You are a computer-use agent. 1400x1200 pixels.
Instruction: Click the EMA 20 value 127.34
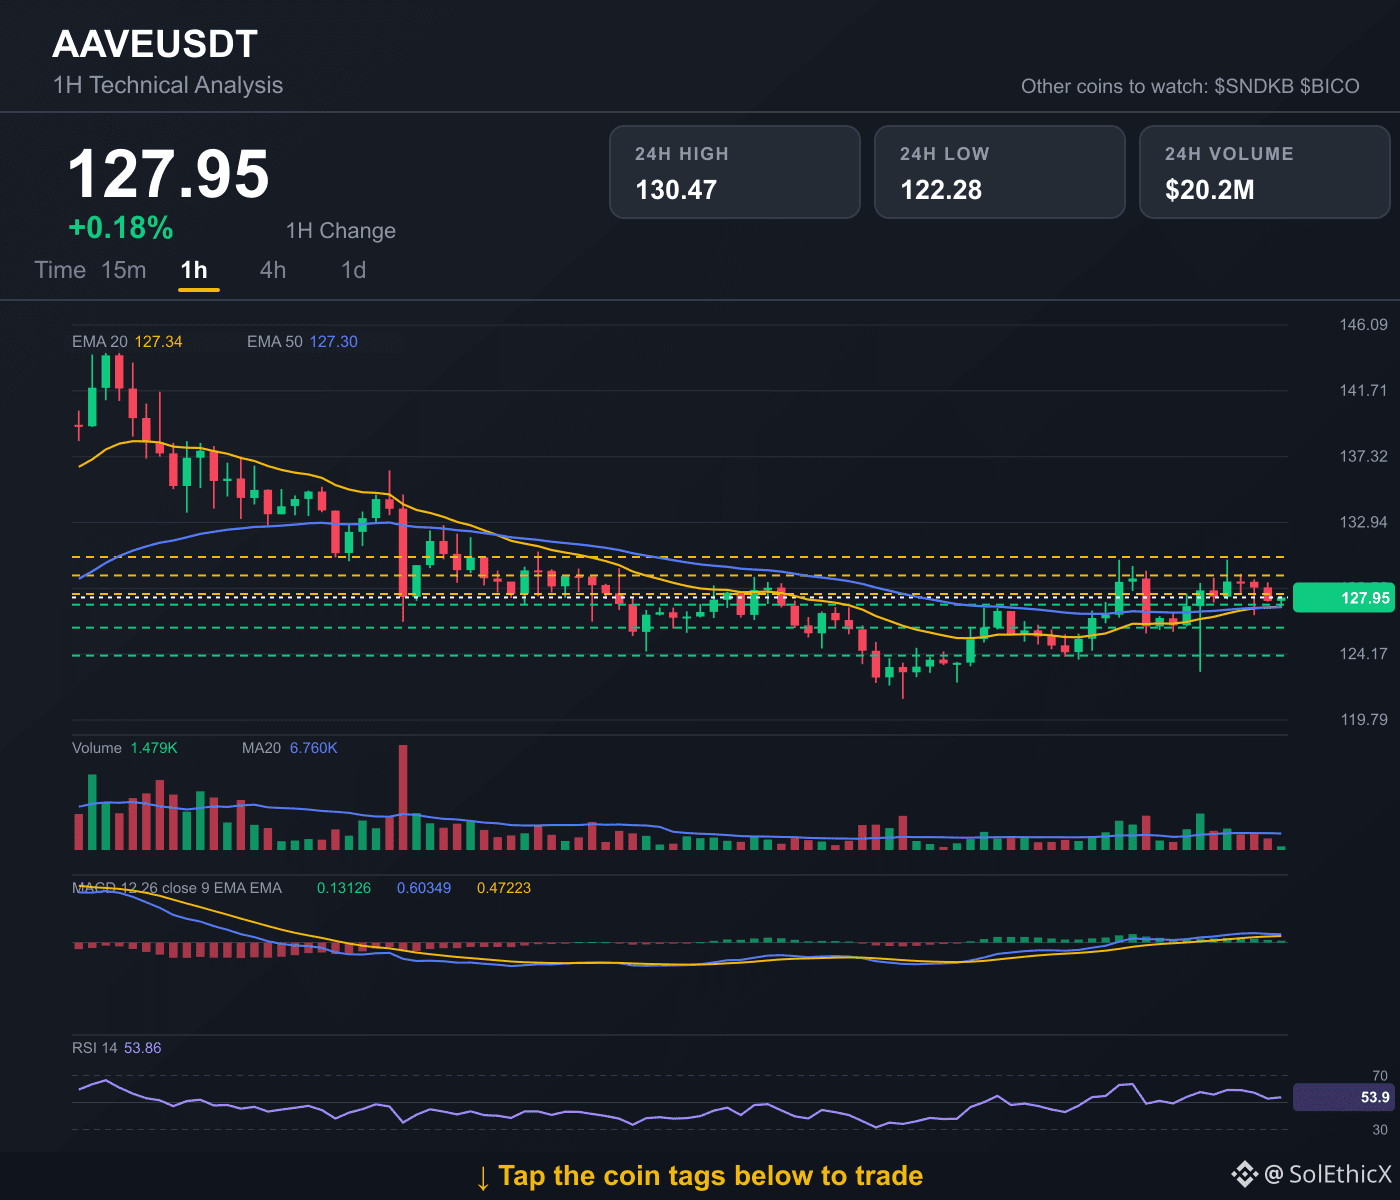click(159, 342)
